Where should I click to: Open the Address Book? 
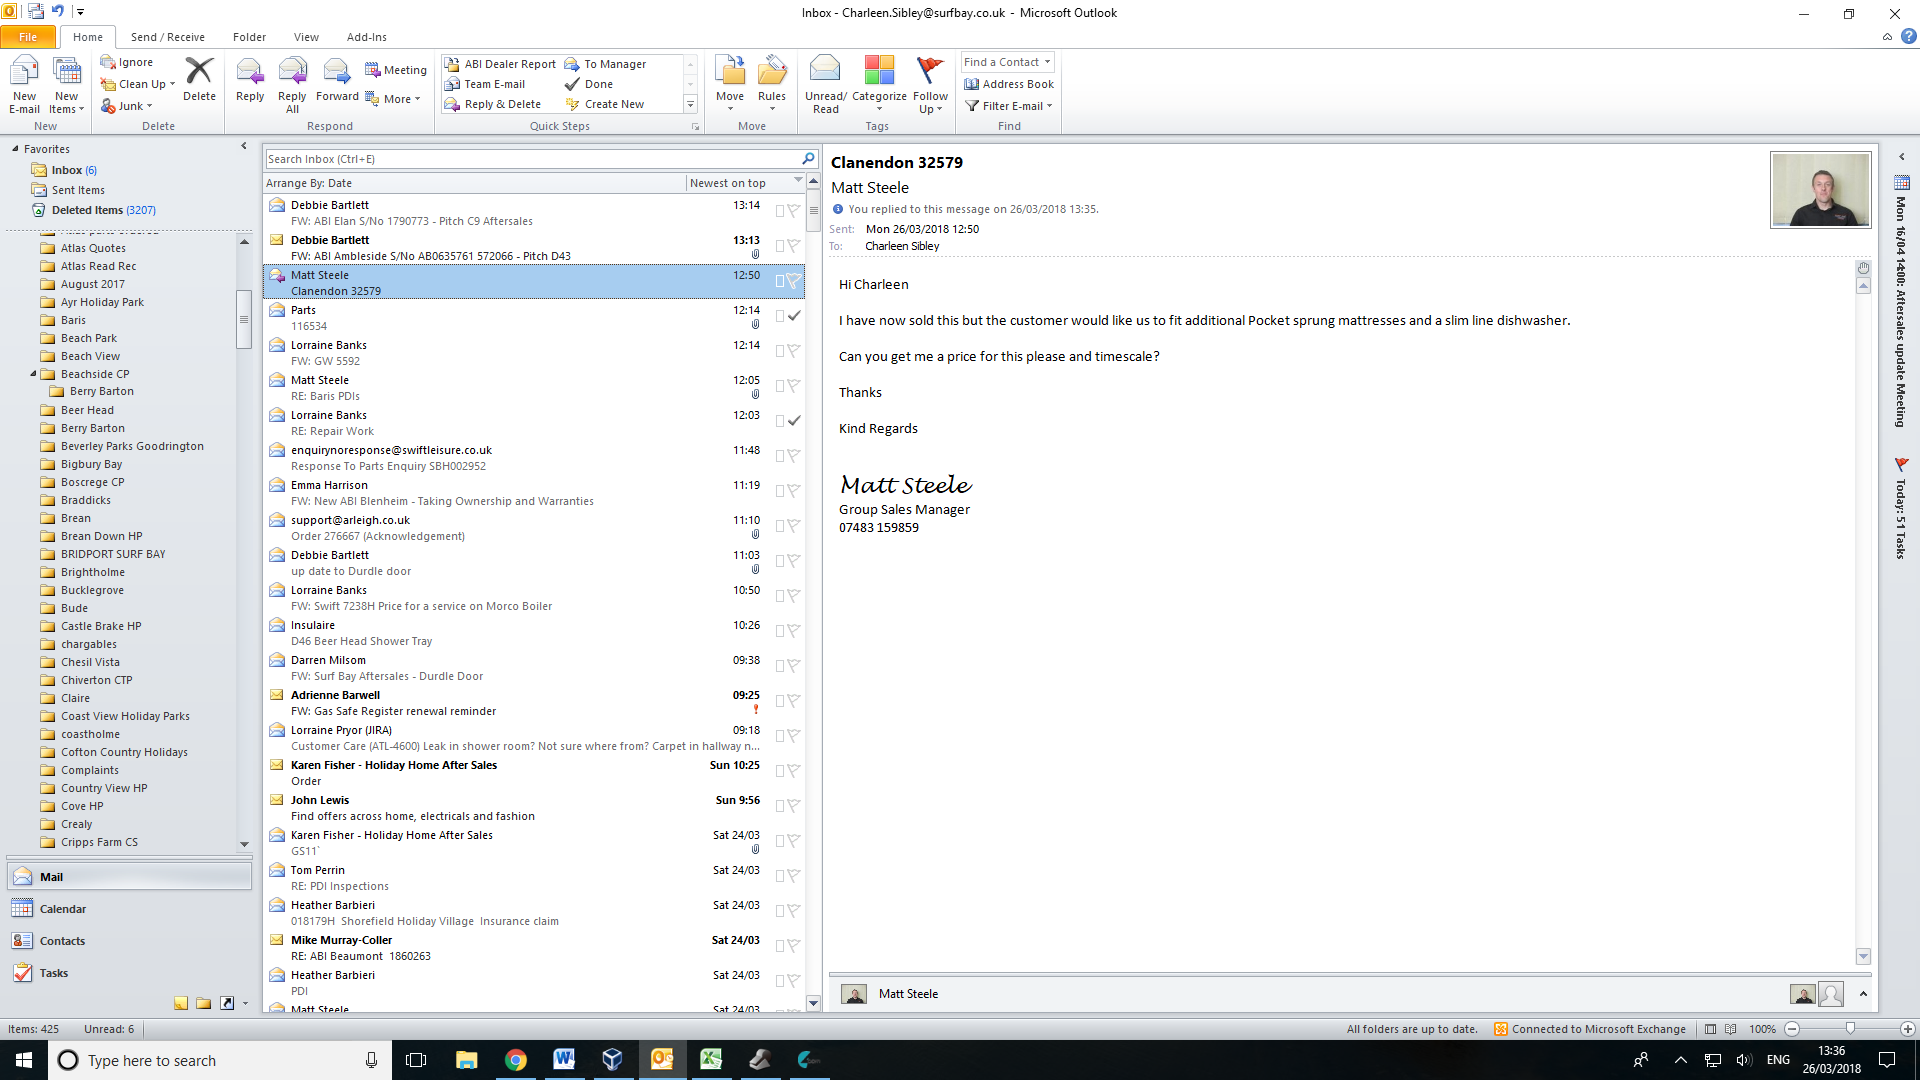click(x=1009, y=84)
